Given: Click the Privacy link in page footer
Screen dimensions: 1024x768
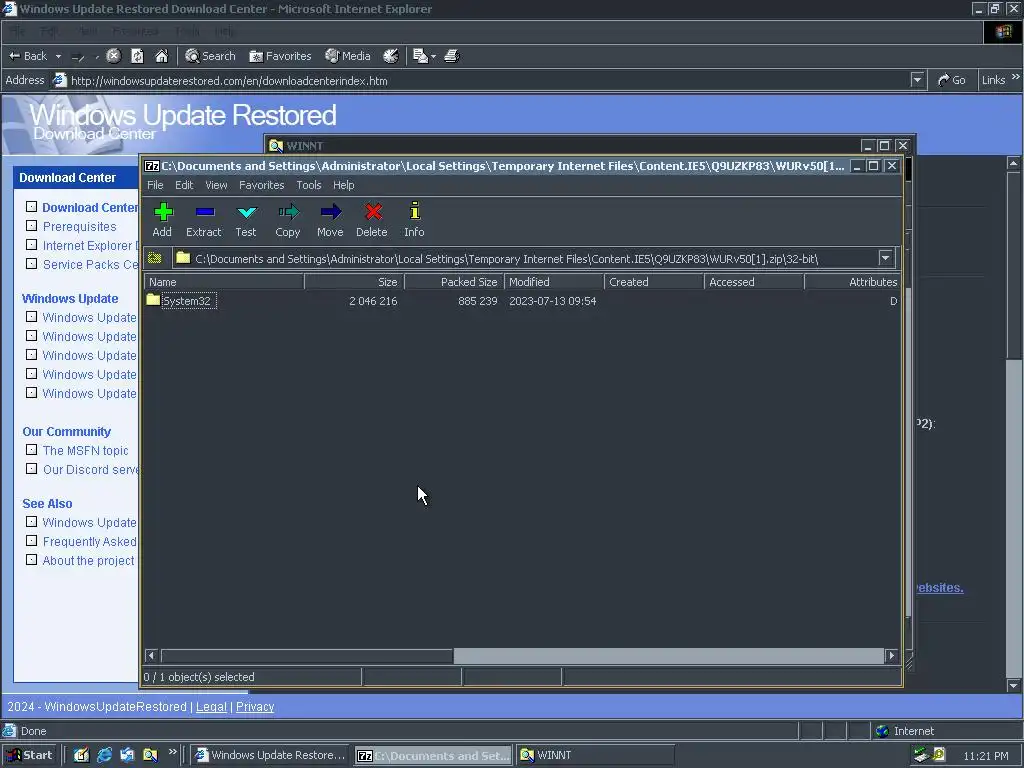Looking at the screenshot, I should (x=255, y=707).
